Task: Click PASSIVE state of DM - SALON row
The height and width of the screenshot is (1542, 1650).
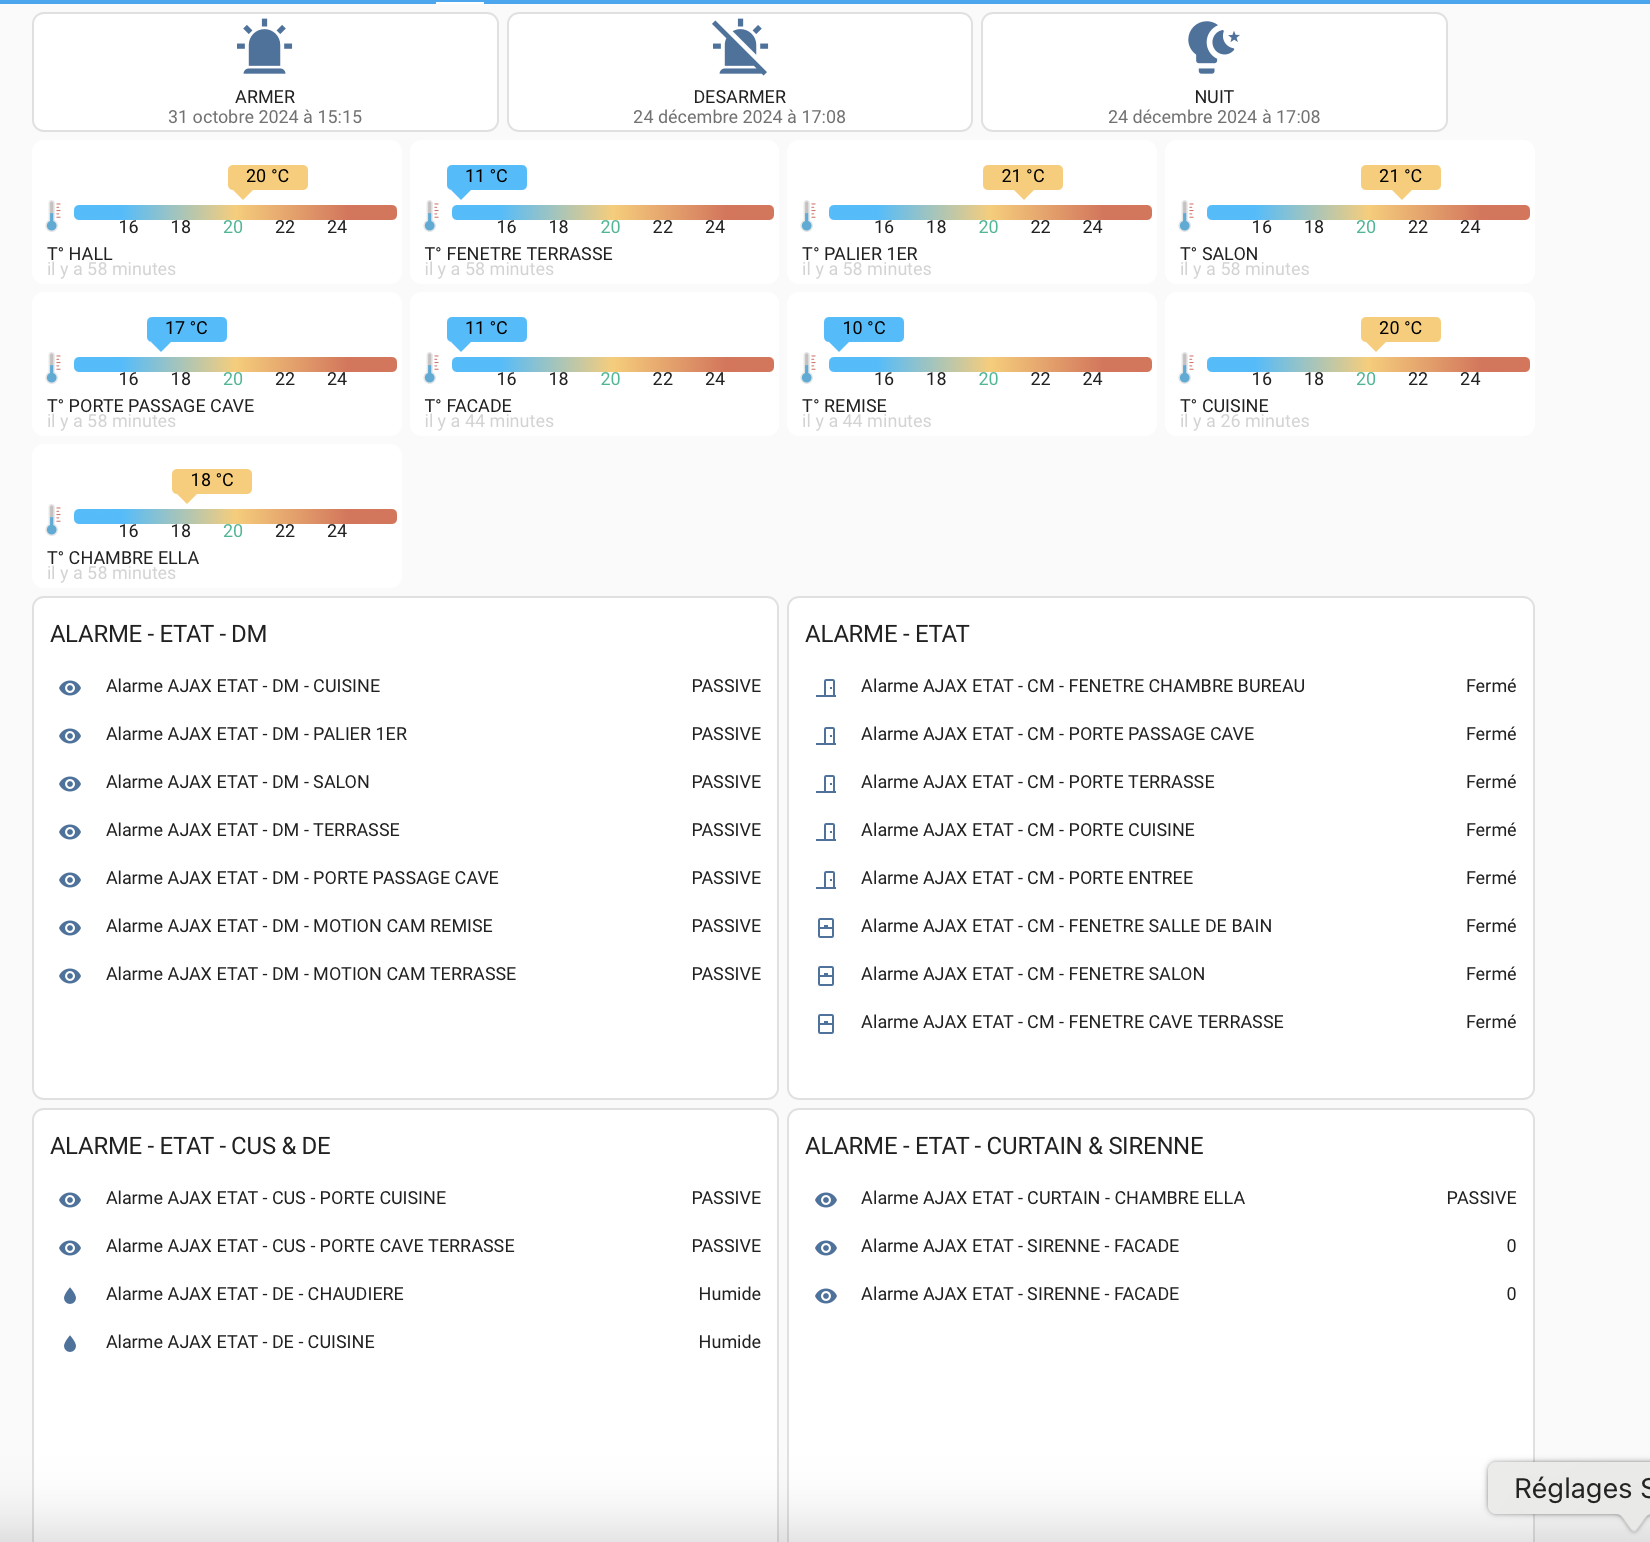Action: coord(726,782)
